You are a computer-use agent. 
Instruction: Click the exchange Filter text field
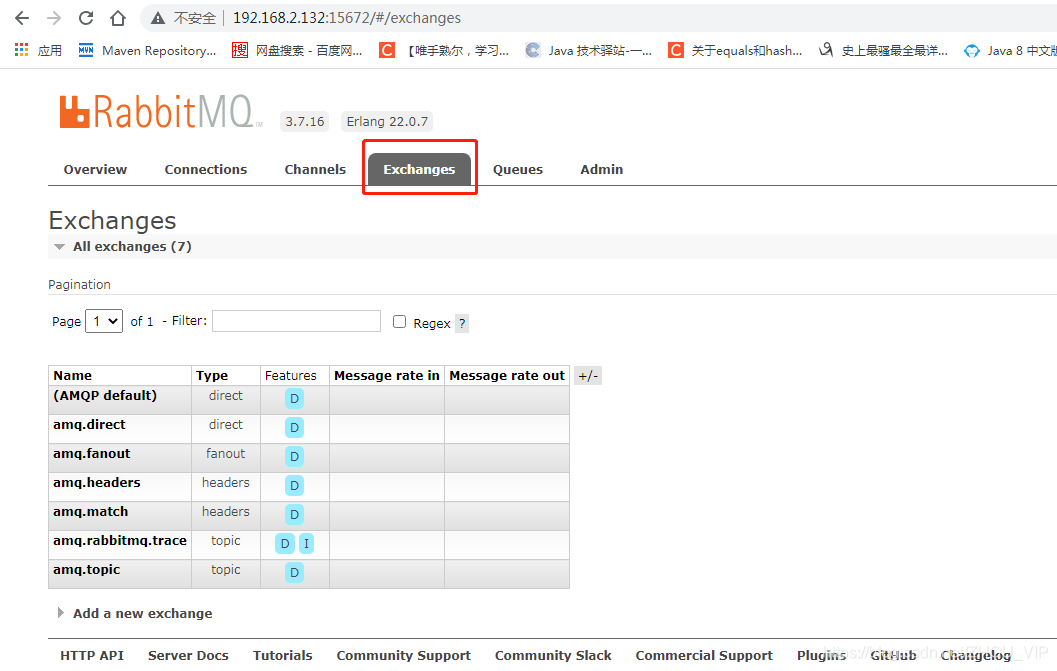click(x=297, y=321)
